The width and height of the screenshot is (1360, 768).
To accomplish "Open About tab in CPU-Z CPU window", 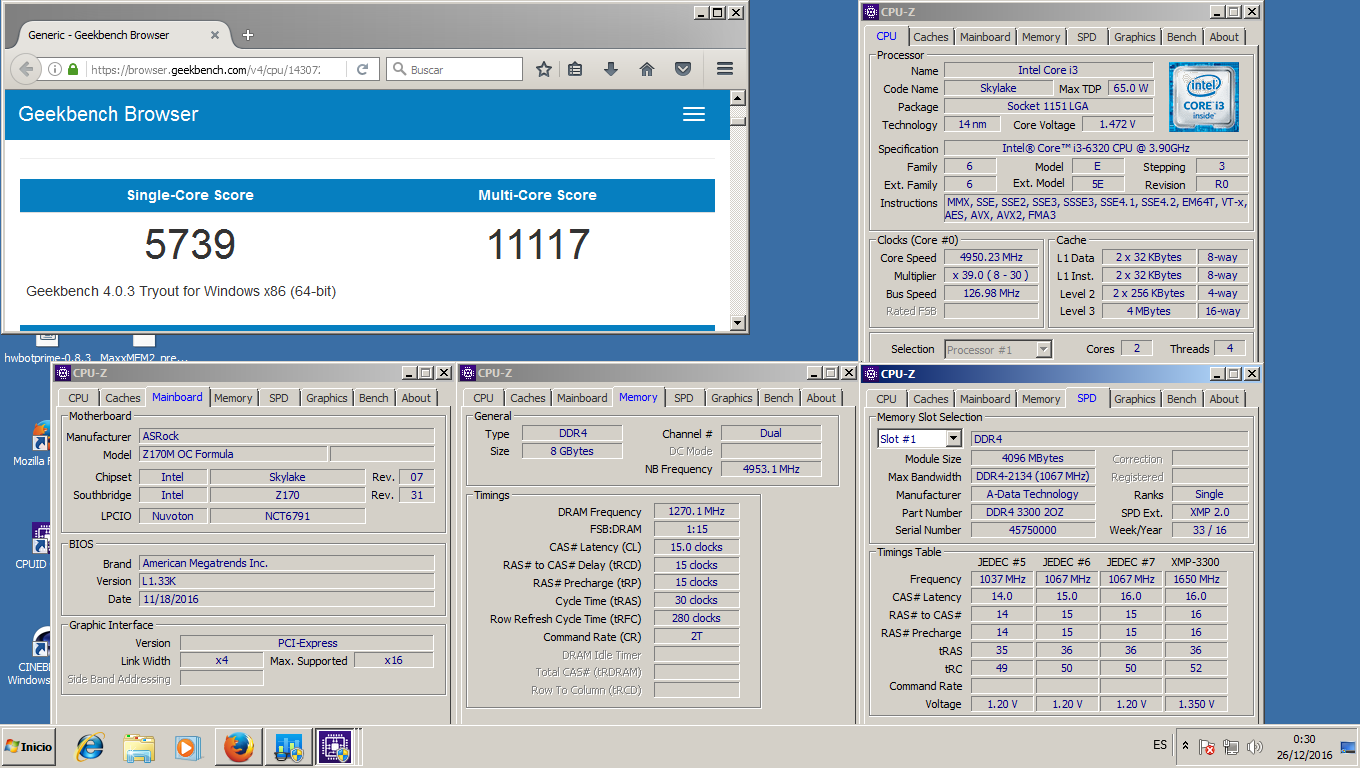I will click(x=1224, y=37).
